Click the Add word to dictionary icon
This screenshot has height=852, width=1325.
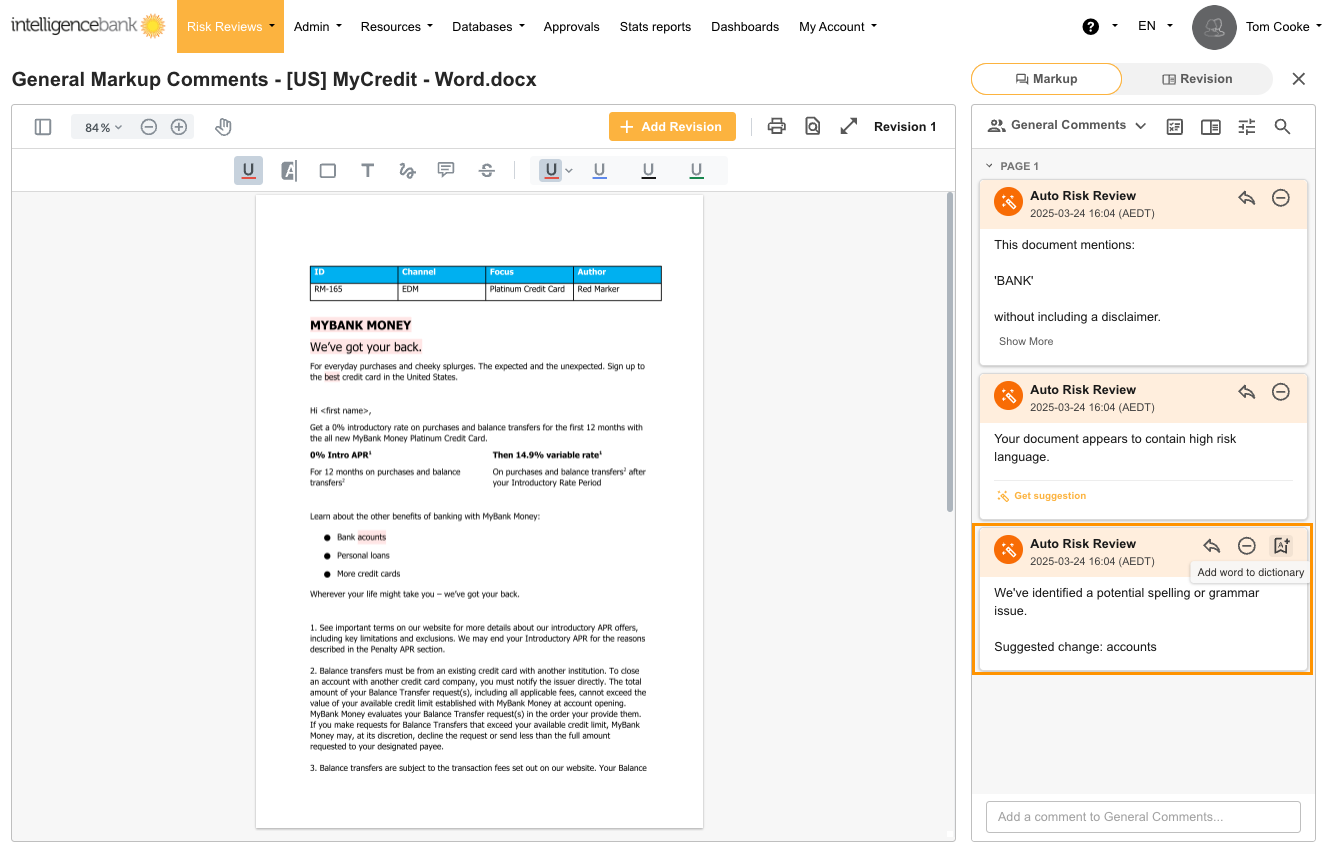[x=1281, y=546]
